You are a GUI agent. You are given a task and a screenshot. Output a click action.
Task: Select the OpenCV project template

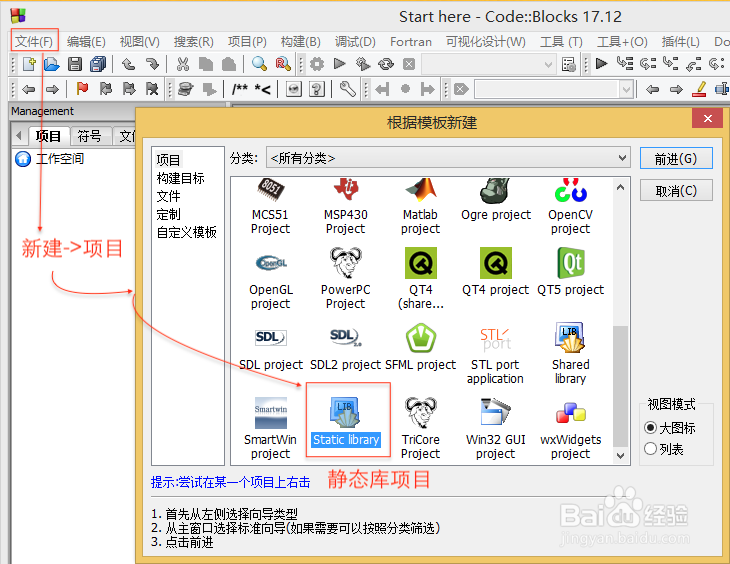(x=570, y=206)
